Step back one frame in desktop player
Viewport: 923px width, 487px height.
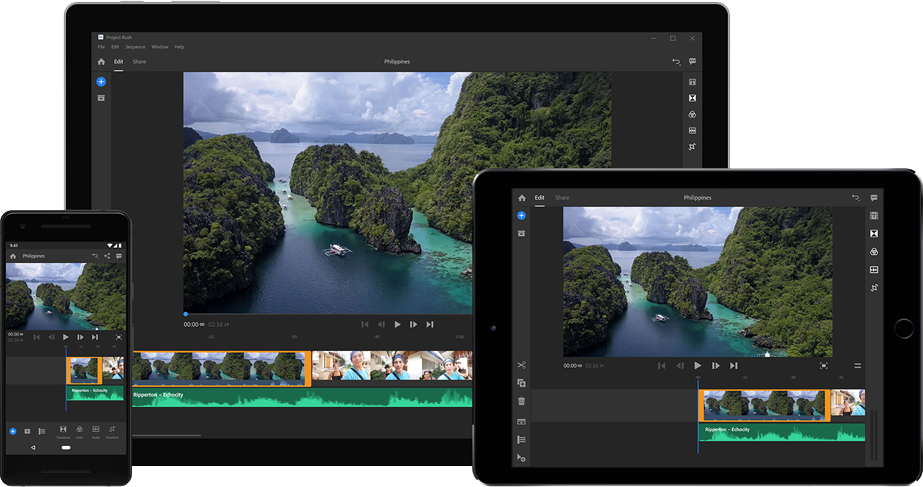[381, 324]
